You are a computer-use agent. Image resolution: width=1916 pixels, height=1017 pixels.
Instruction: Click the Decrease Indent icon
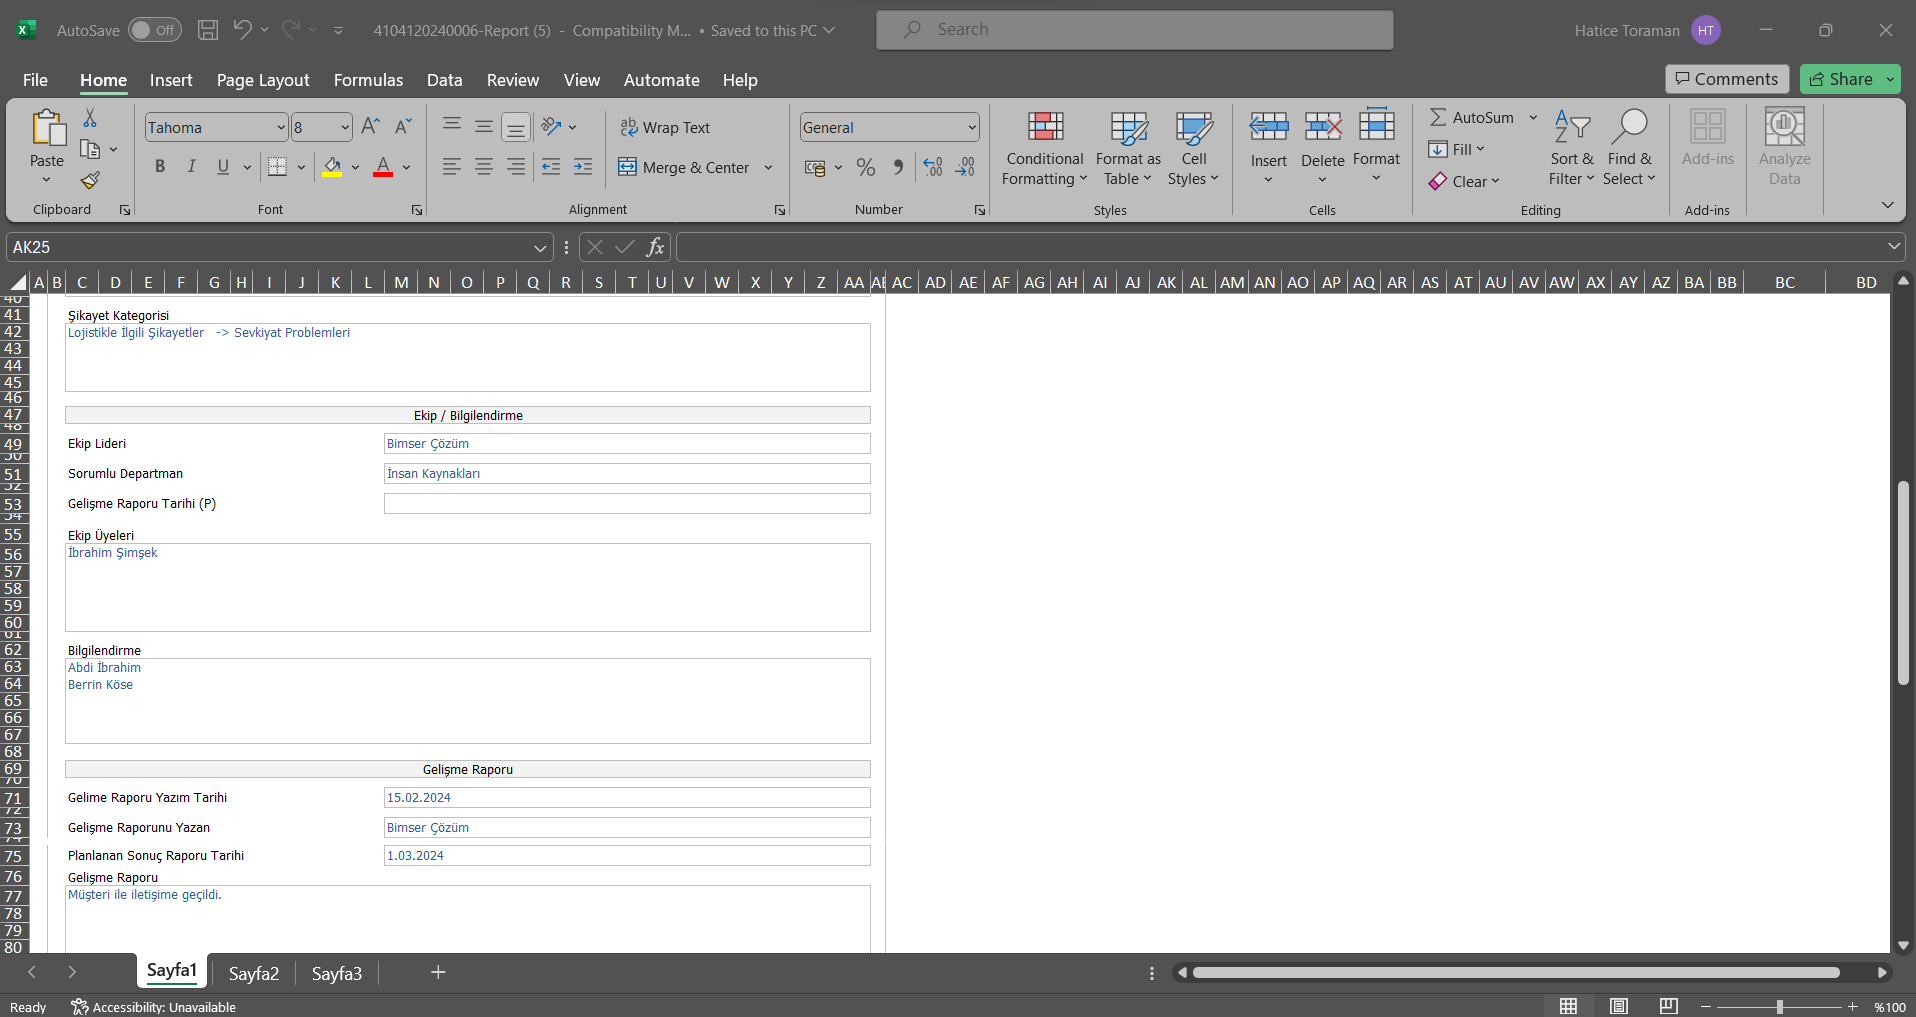pos(551,167)
